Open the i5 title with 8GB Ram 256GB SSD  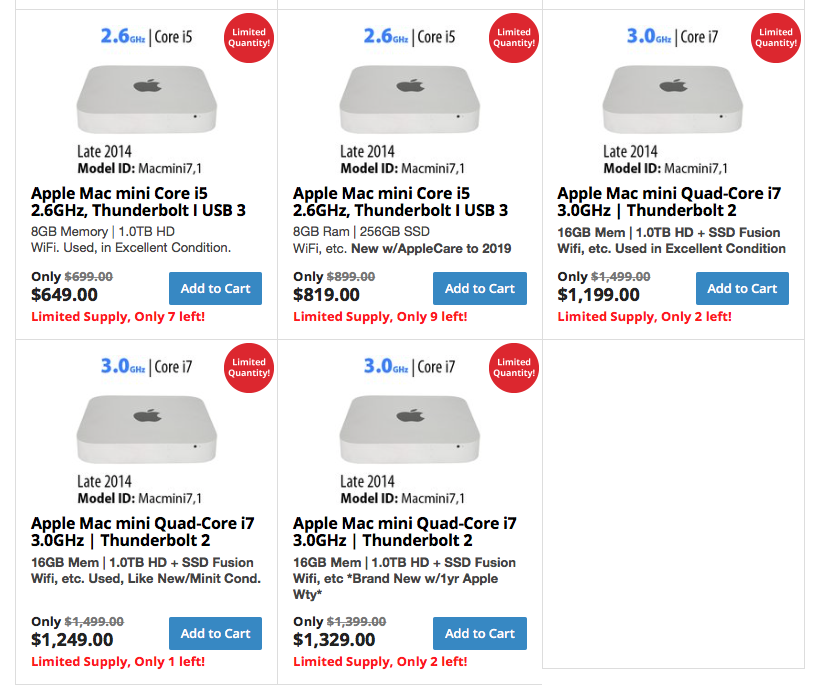click(400, 202)
